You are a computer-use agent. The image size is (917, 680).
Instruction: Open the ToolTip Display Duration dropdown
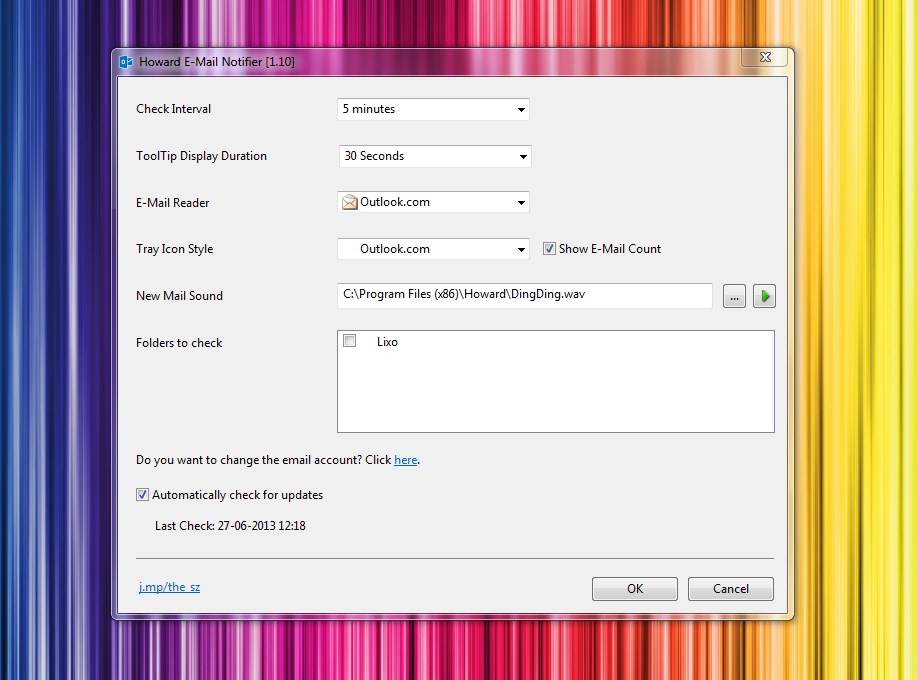[435, 156]
